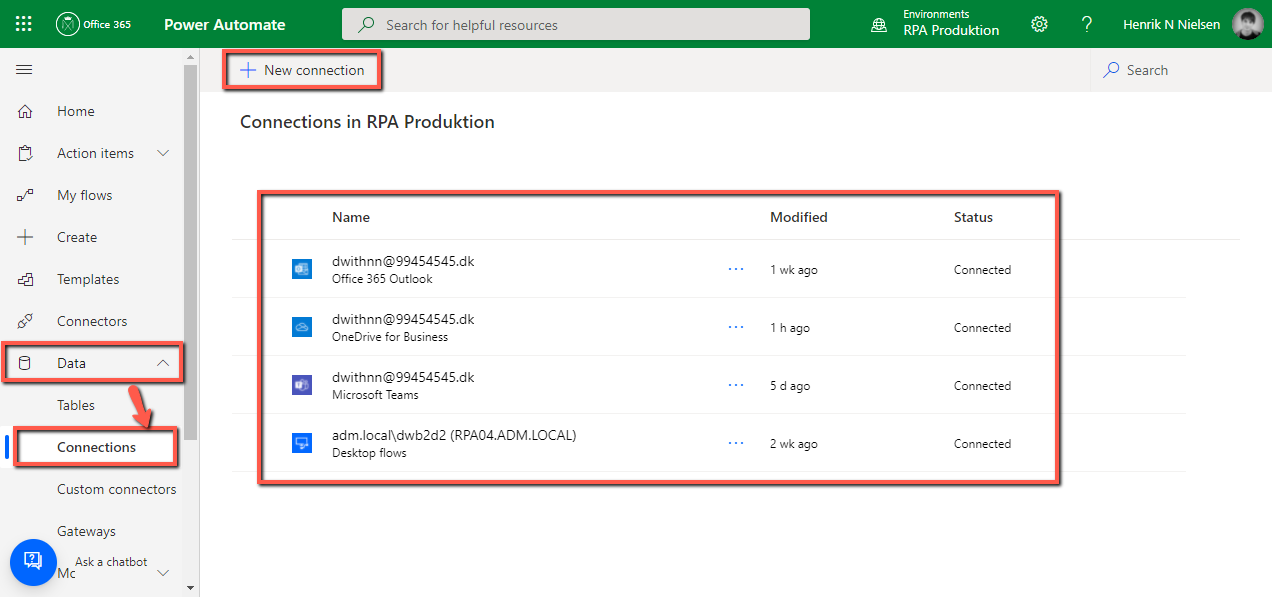Screen dimensions: 1272x597
Task: Open the Create page
Action: click(x=77, y=237)
